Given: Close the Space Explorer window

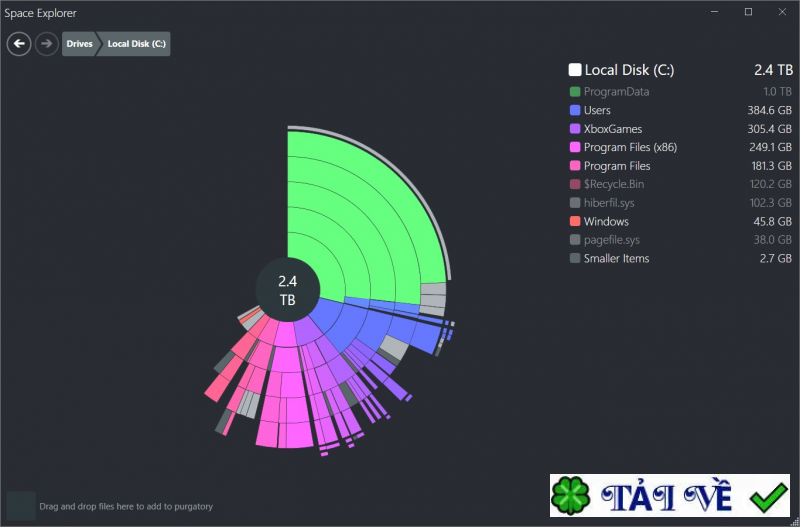Looking at the screenshot, I should tap(782, 12).
